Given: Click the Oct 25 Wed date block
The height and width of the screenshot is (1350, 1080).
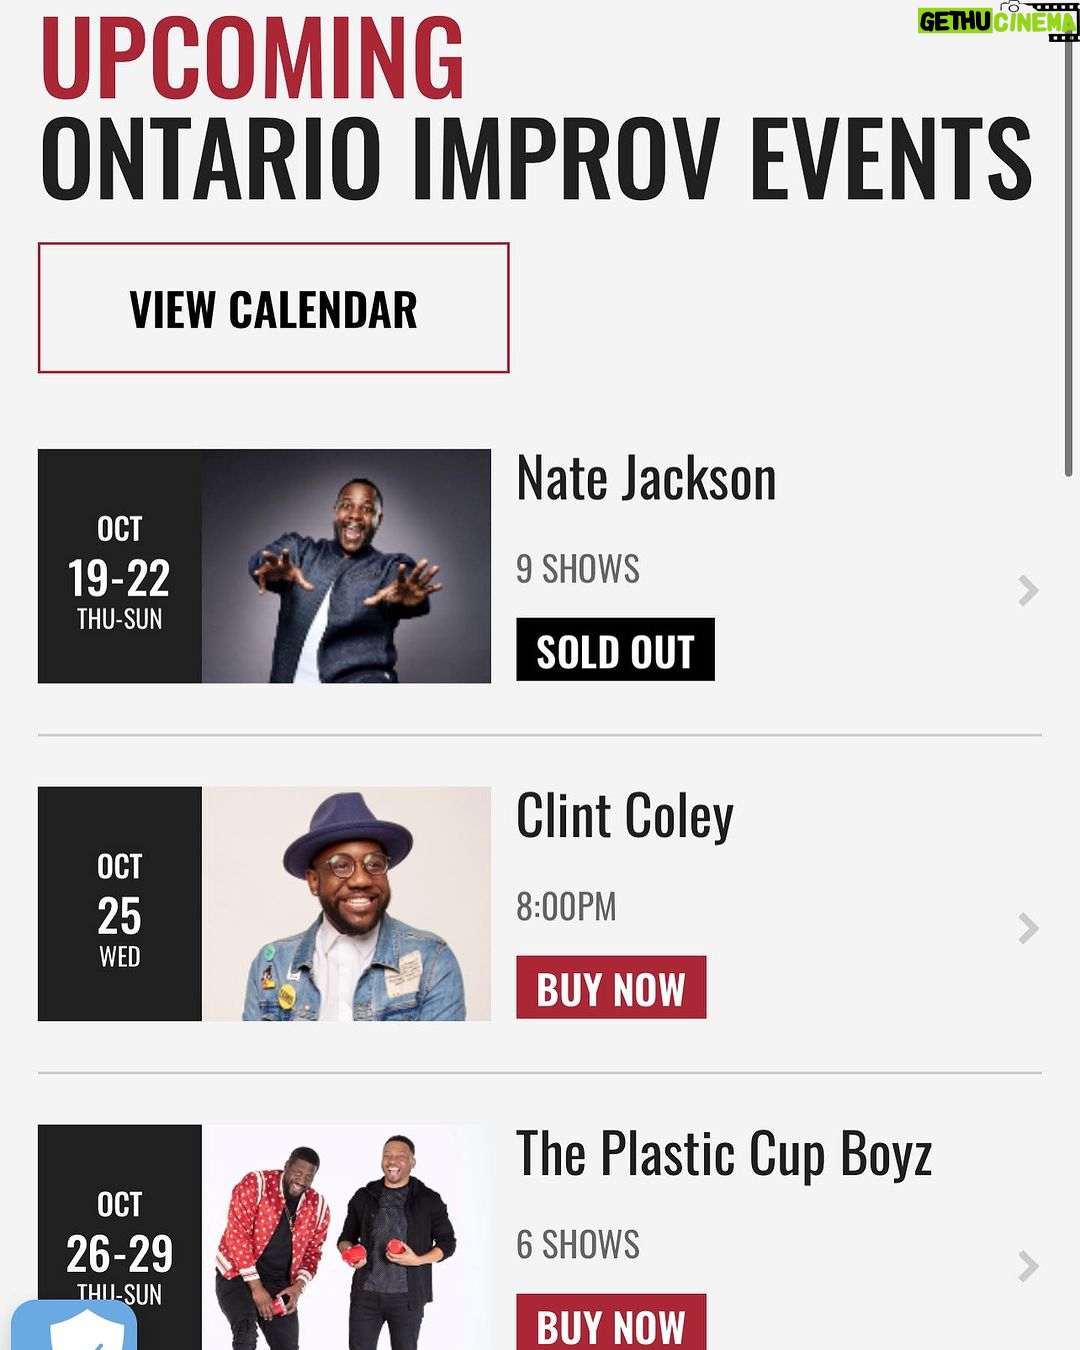Looking at the screenshot, I should coord(120,904).
